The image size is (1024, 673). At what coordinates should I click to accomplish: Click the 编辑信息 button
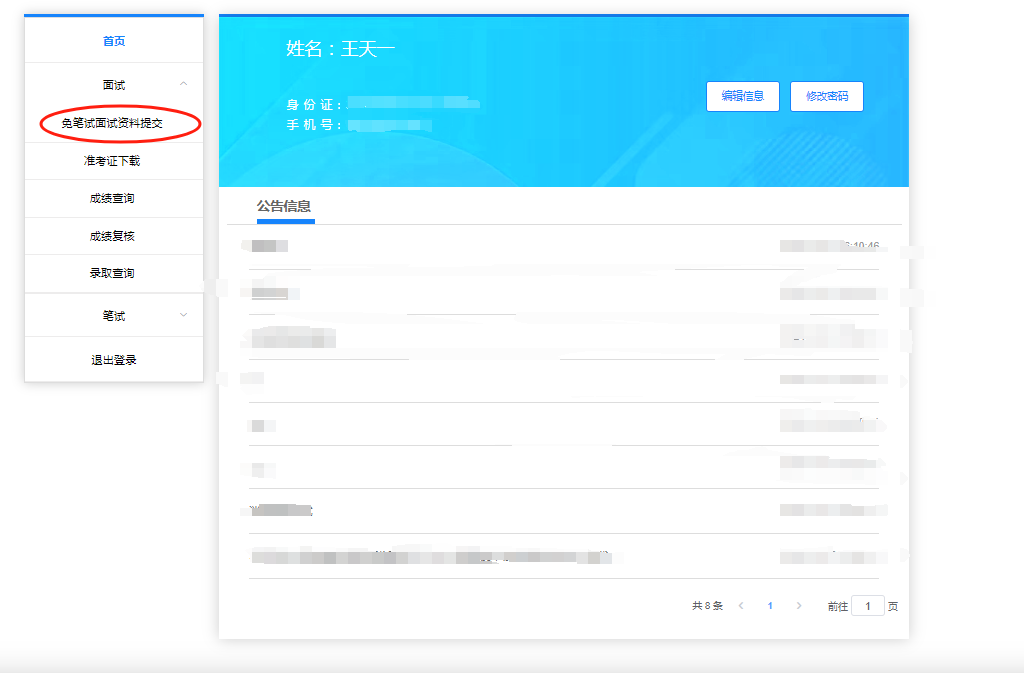pos(742,96)
